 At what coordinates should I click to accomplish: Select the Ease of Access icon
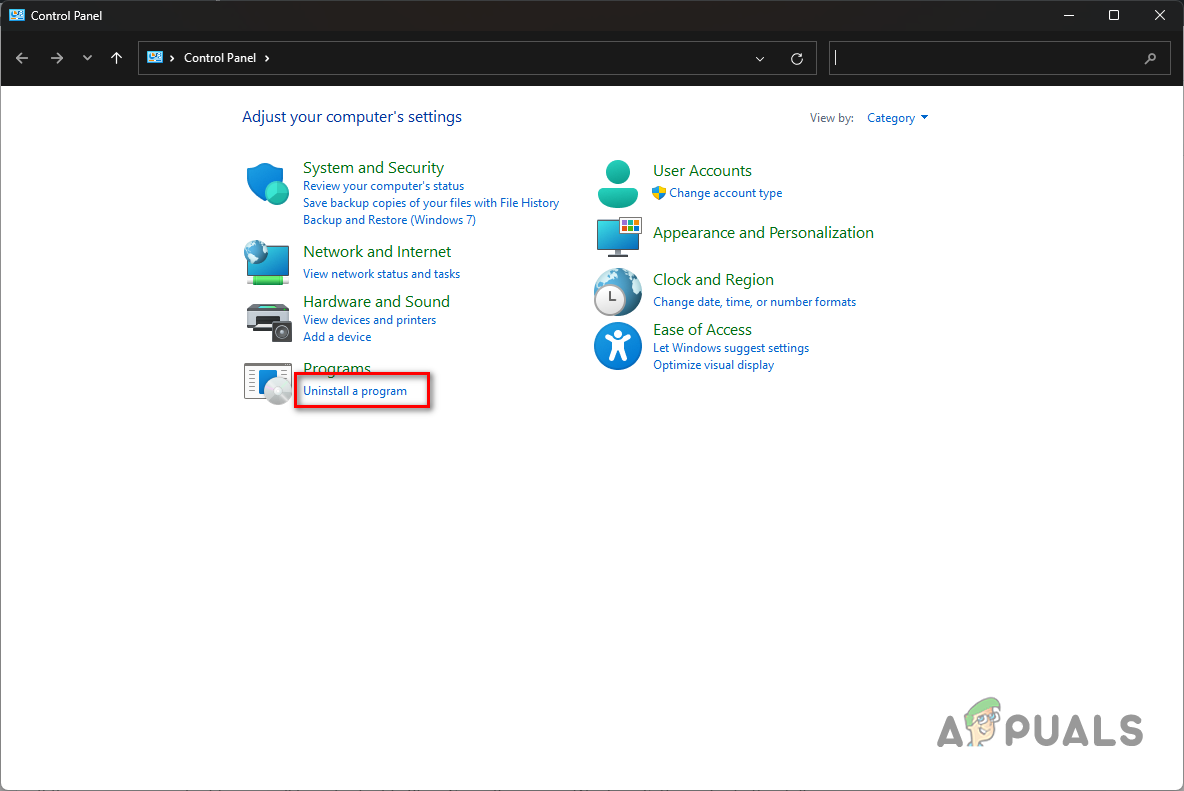(x=617, y=345)
